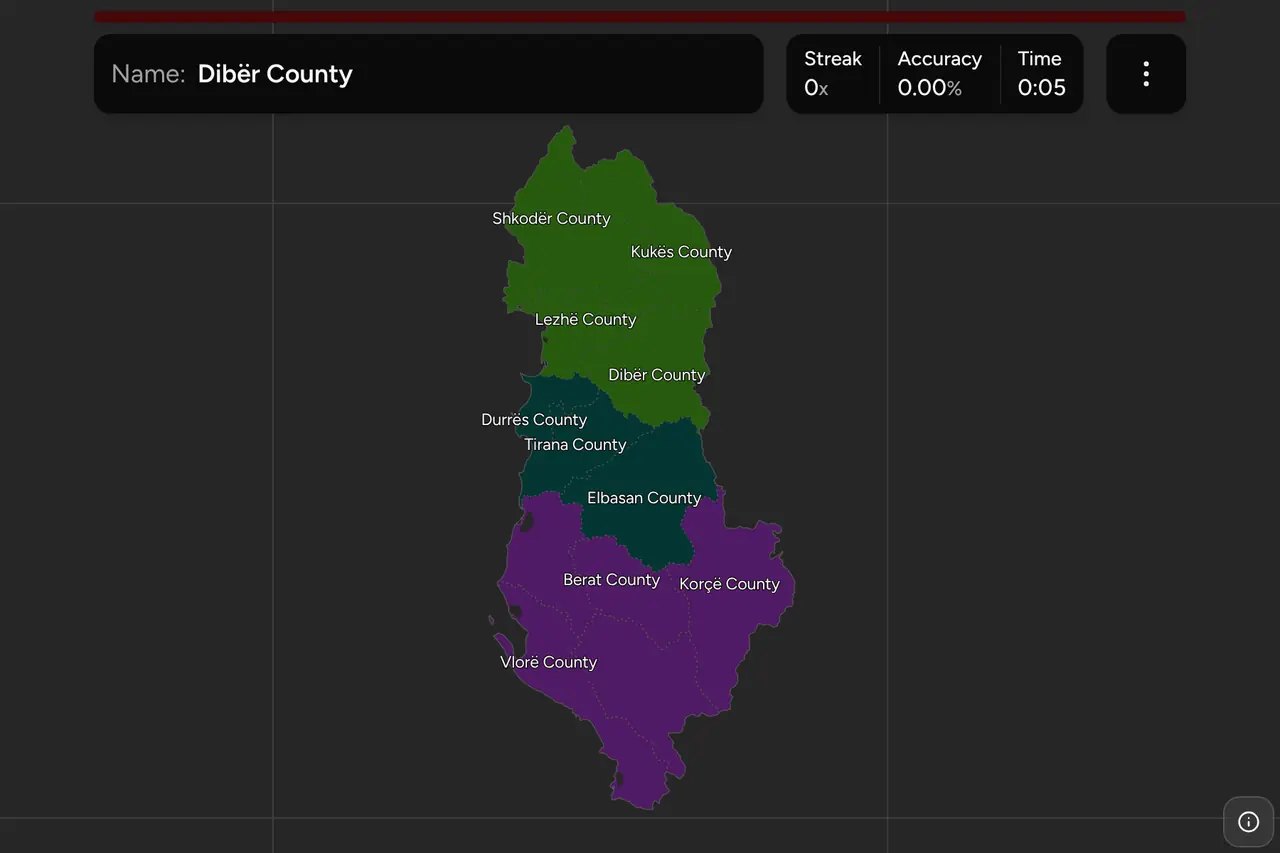Click the Dibër County name in the prompt

pyautogui.click(x=275, y=74)
